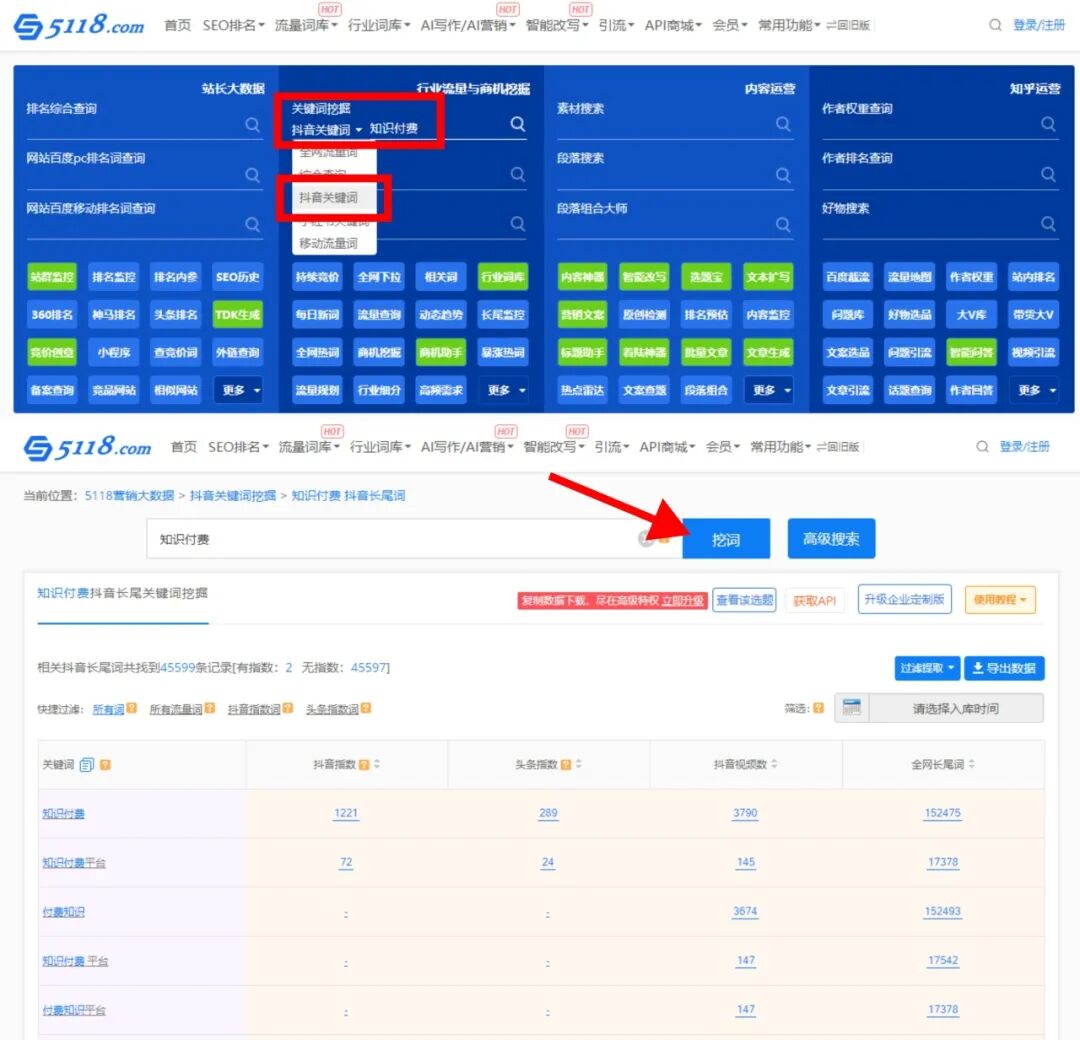Expand 更多 in the 站长大数据 panel
This screenshot has width=1080, height=1040.
click(x=239, y=390)
